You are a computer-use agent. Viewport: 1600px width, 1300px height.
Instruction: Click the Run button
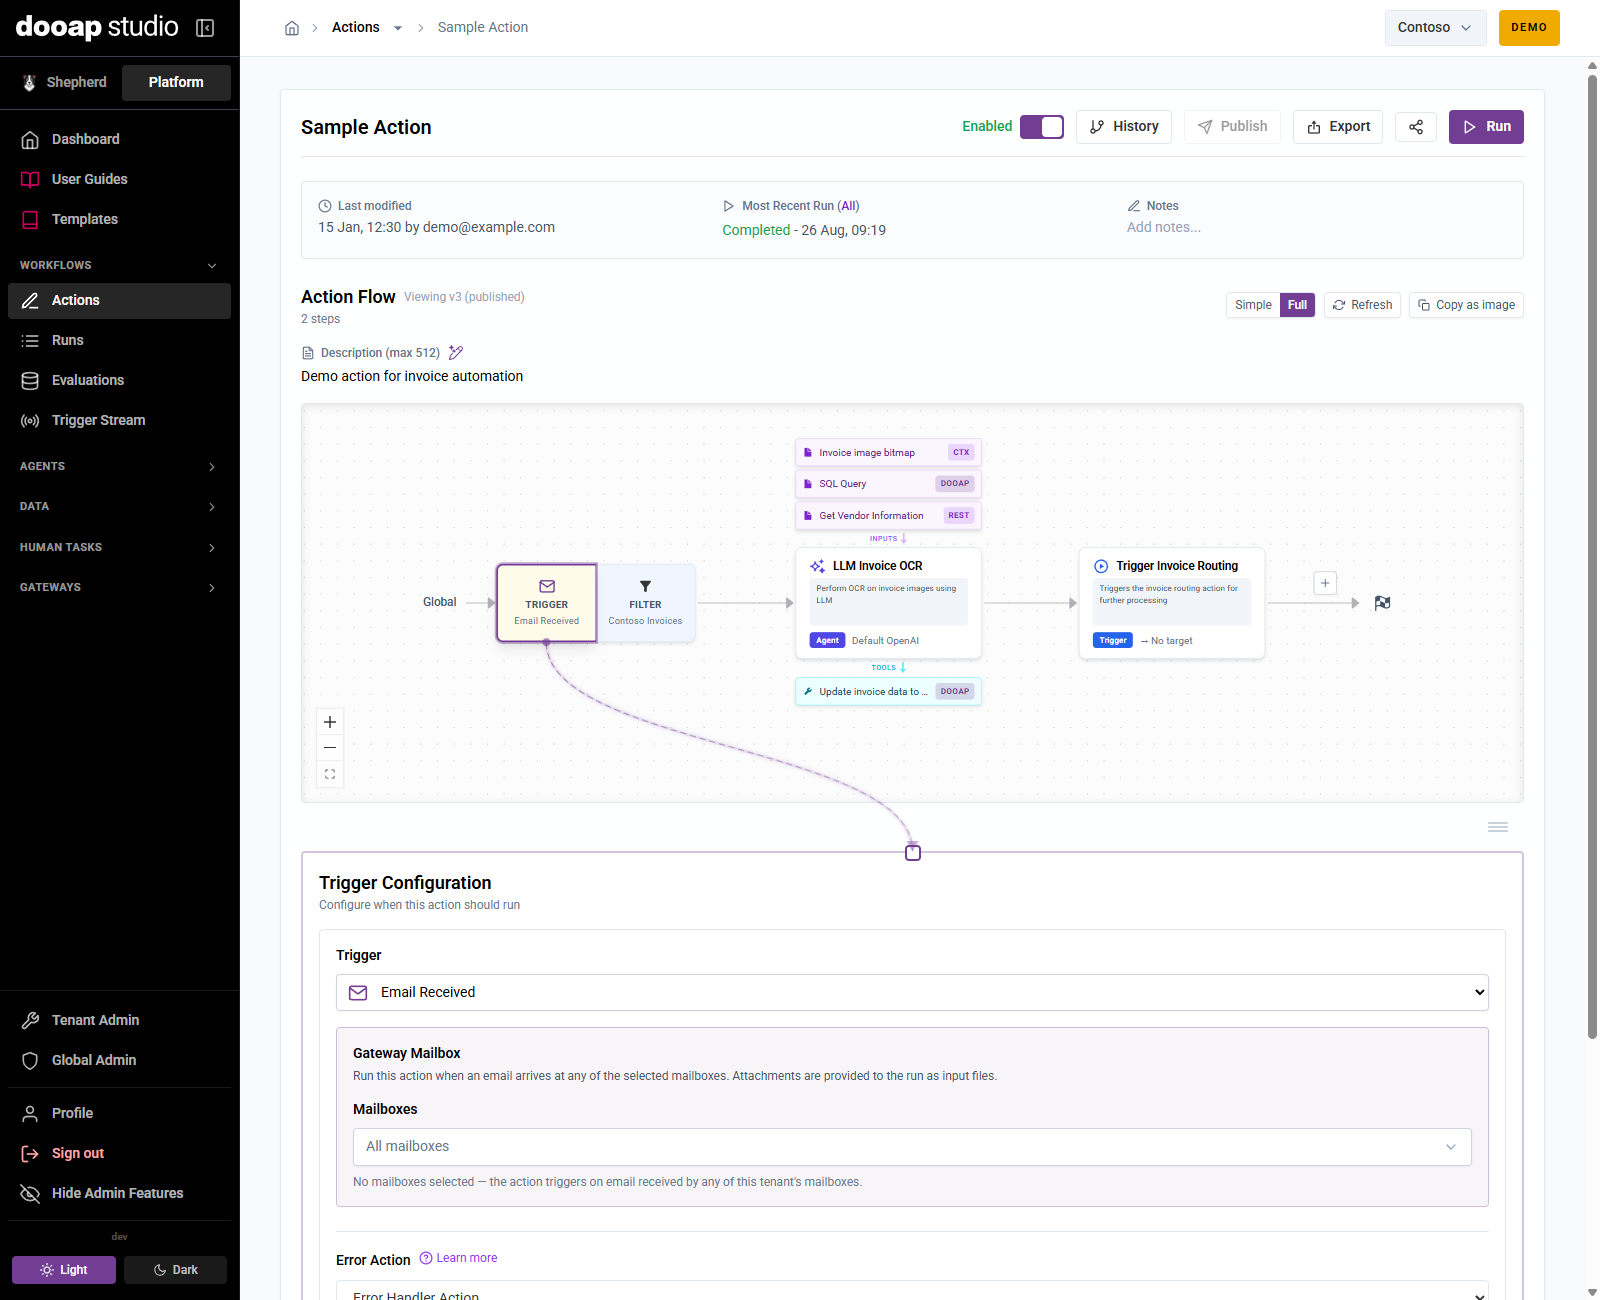click(x=1486, y=127)
